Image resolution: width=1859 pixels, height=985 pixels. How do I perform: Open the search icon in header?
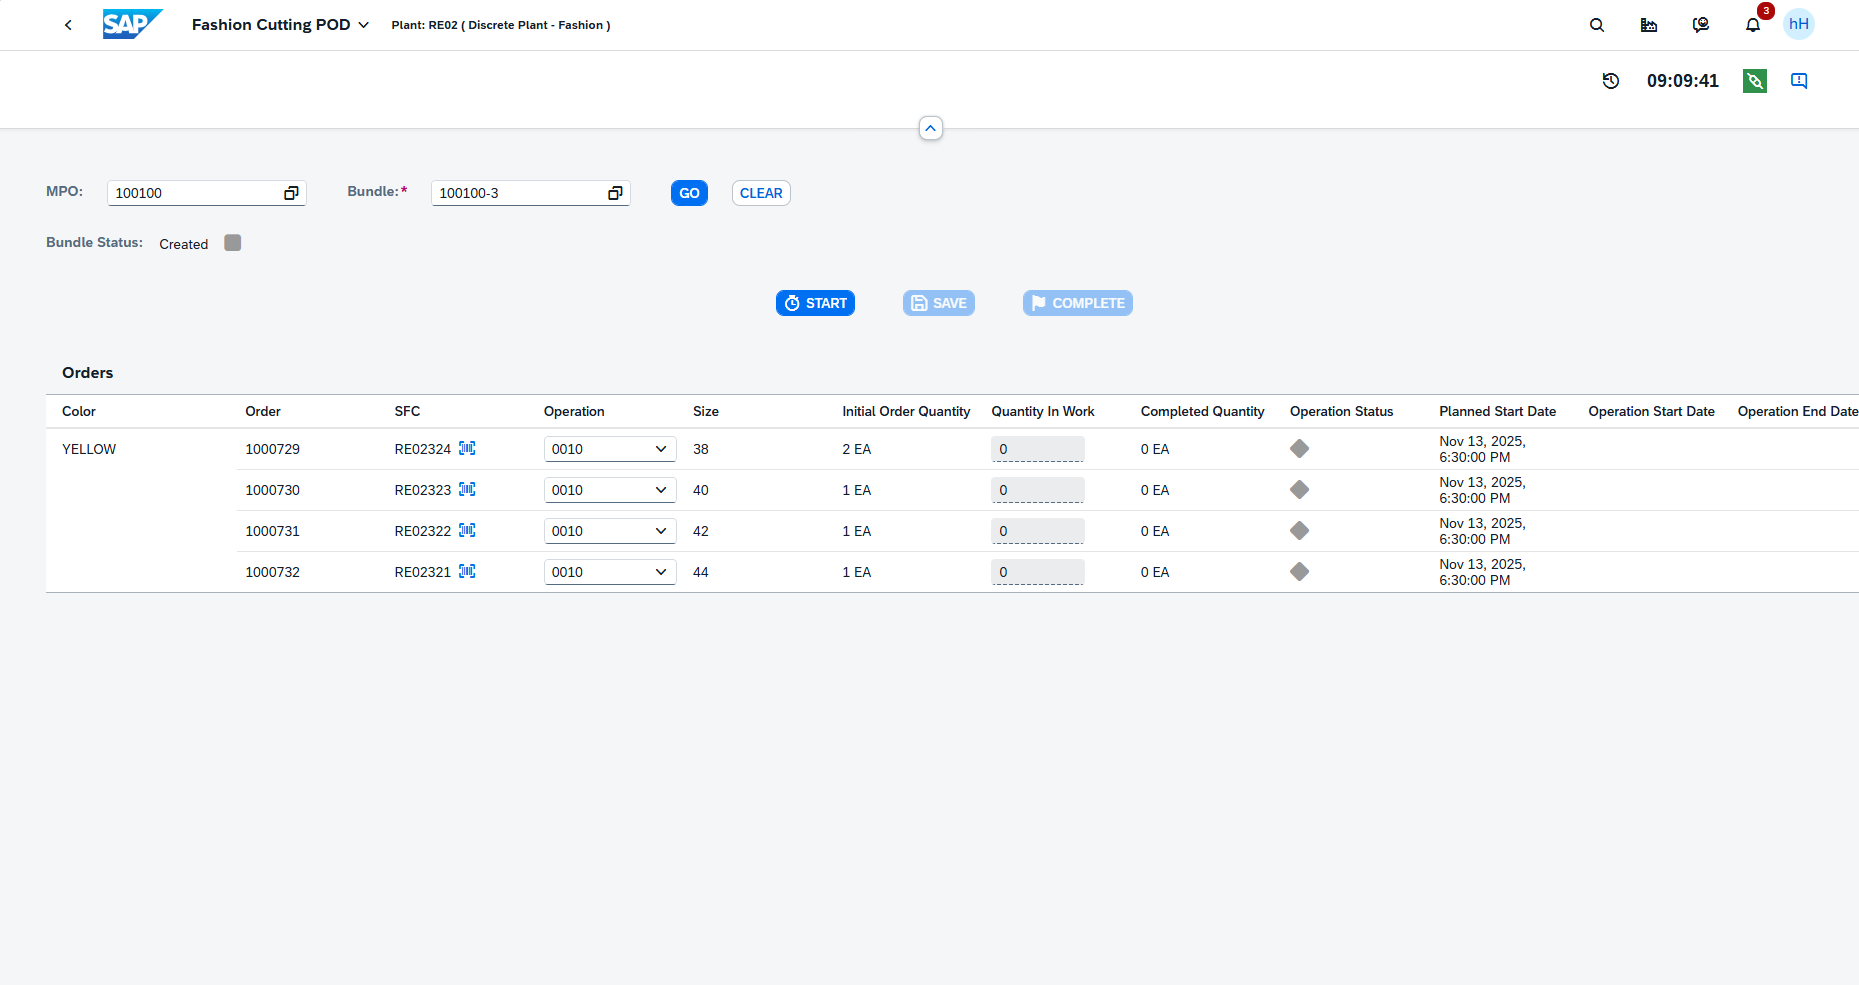[1597, 25]
